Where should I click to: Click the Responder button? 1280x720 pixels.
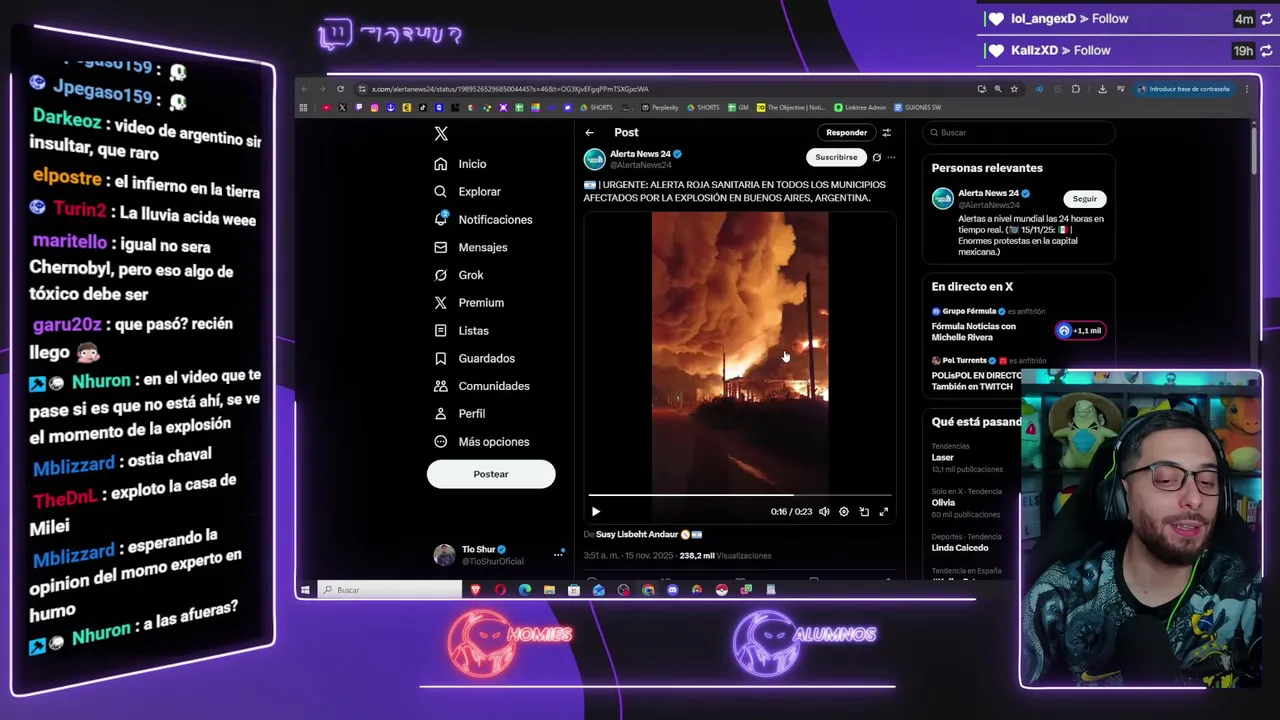pos(846,132)
